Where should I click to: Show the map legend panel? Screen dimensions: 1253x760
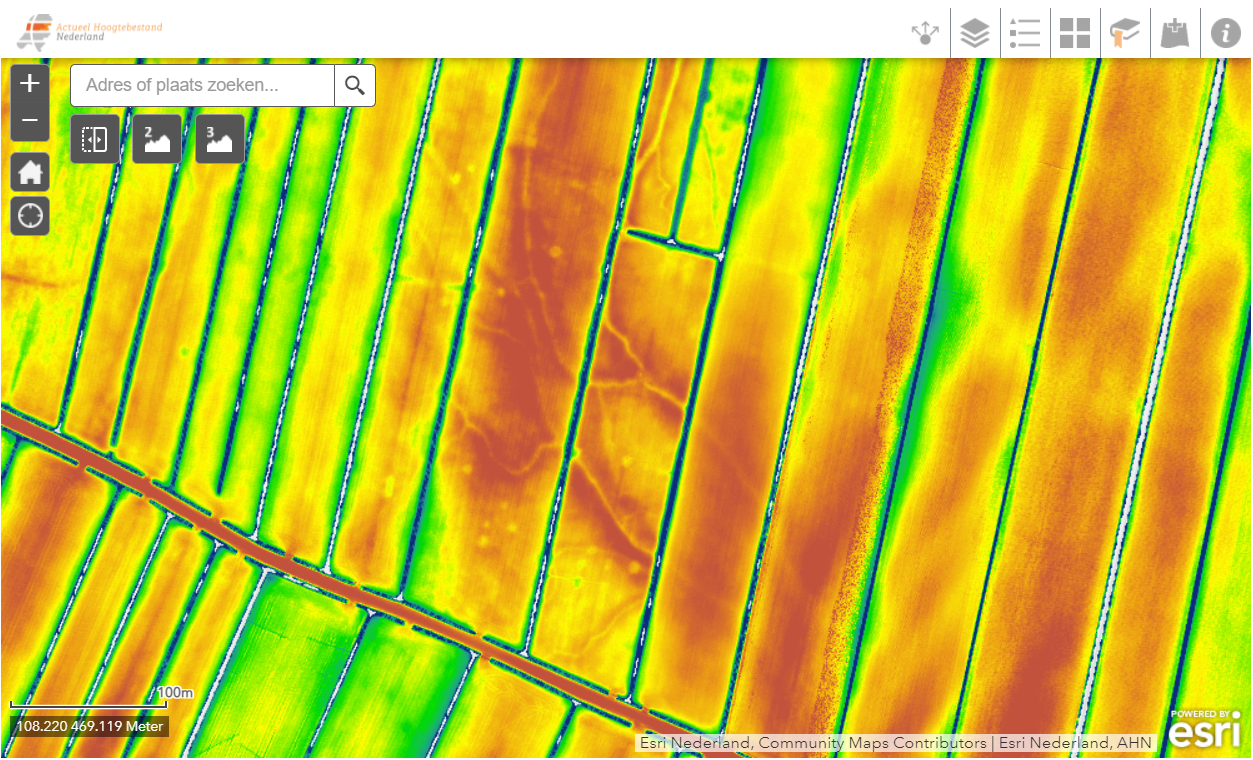tap(1025, 33)
